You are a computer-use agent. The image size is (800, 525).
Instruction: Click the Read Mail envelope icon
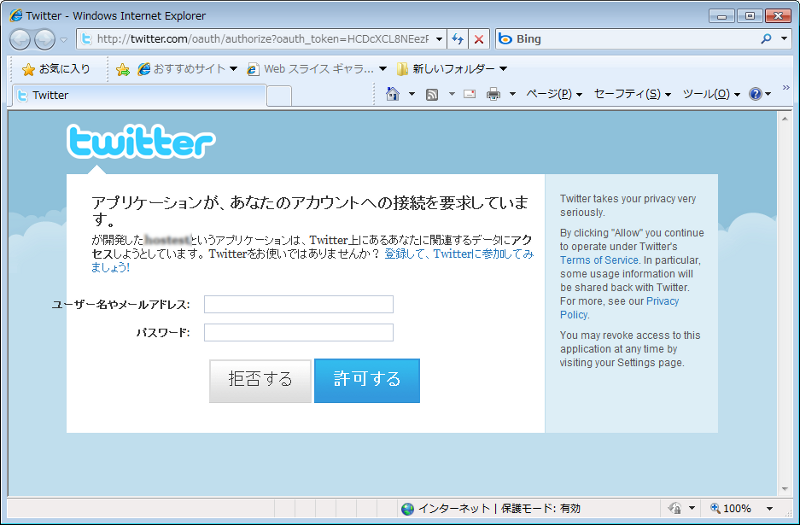pyautogui.click(x=469, y=94)
